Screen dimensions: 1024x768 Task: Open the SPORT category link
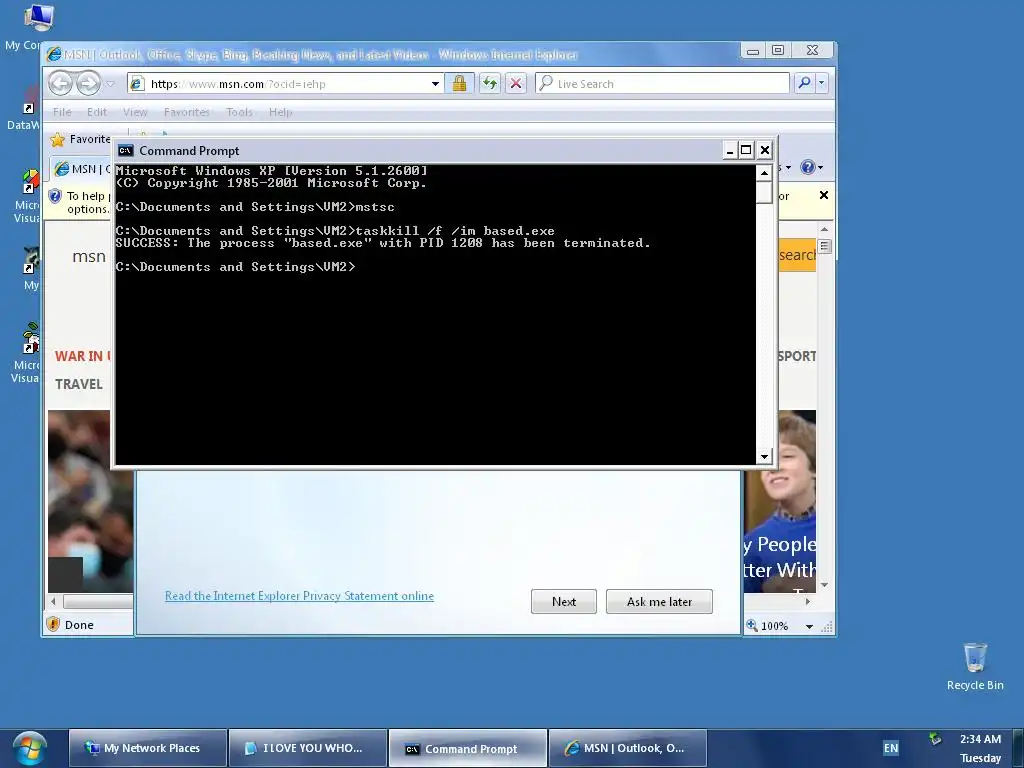pyautogui.click(x=797, y=356)
